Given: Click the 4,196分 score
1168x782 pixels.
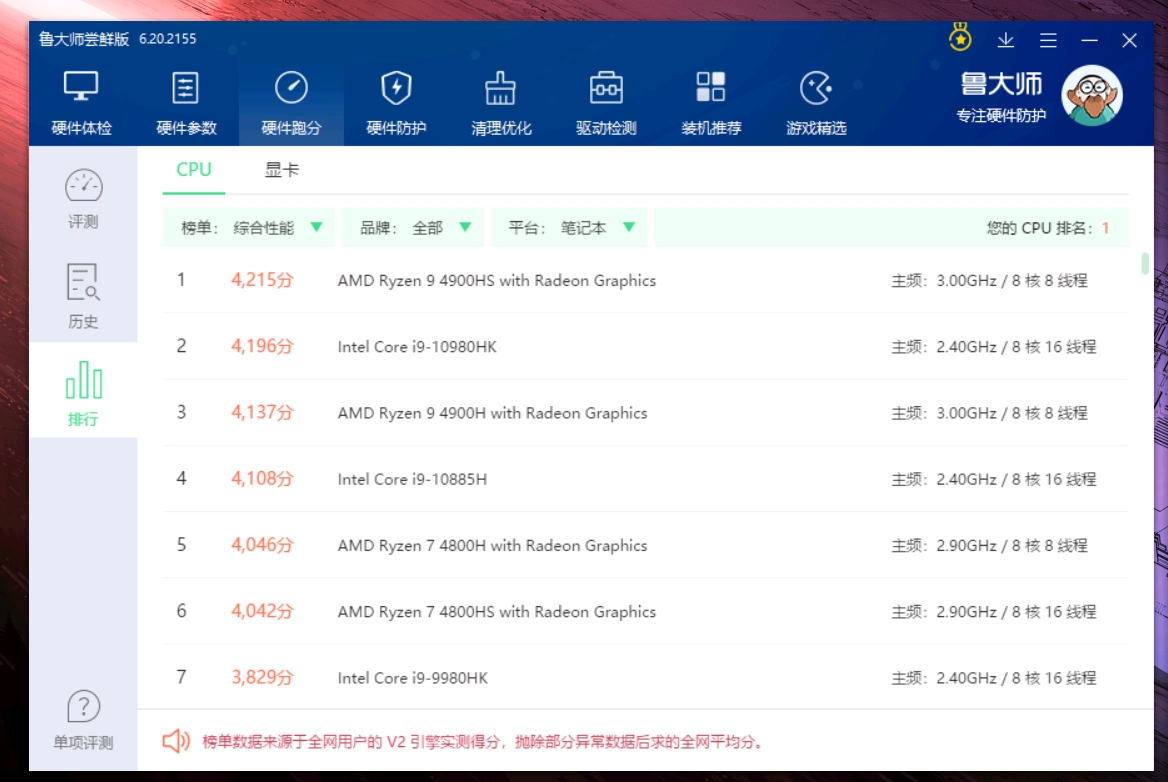Looking at the screenshot, I should [x=262, y=346].
